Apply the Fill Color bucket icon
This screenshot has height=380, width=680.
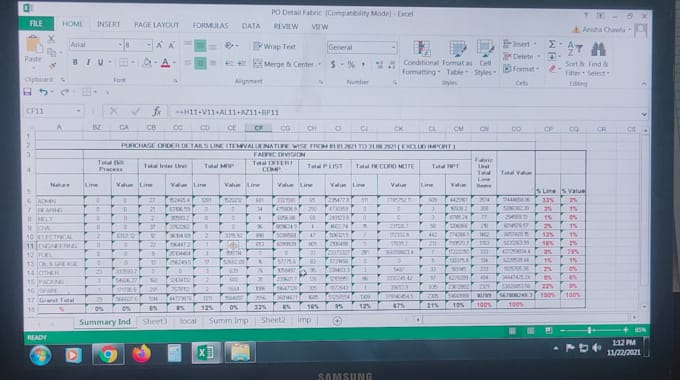click(x=147, y=63)
